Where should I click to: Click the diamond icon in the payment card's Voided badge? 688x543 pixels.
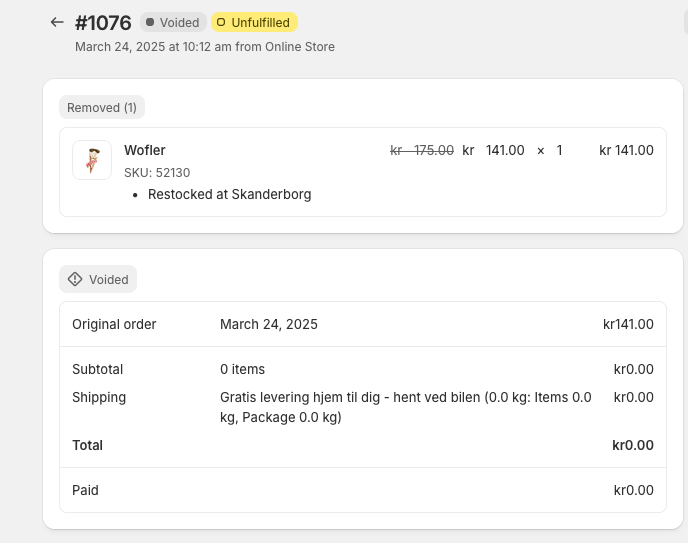pos(75,279)
